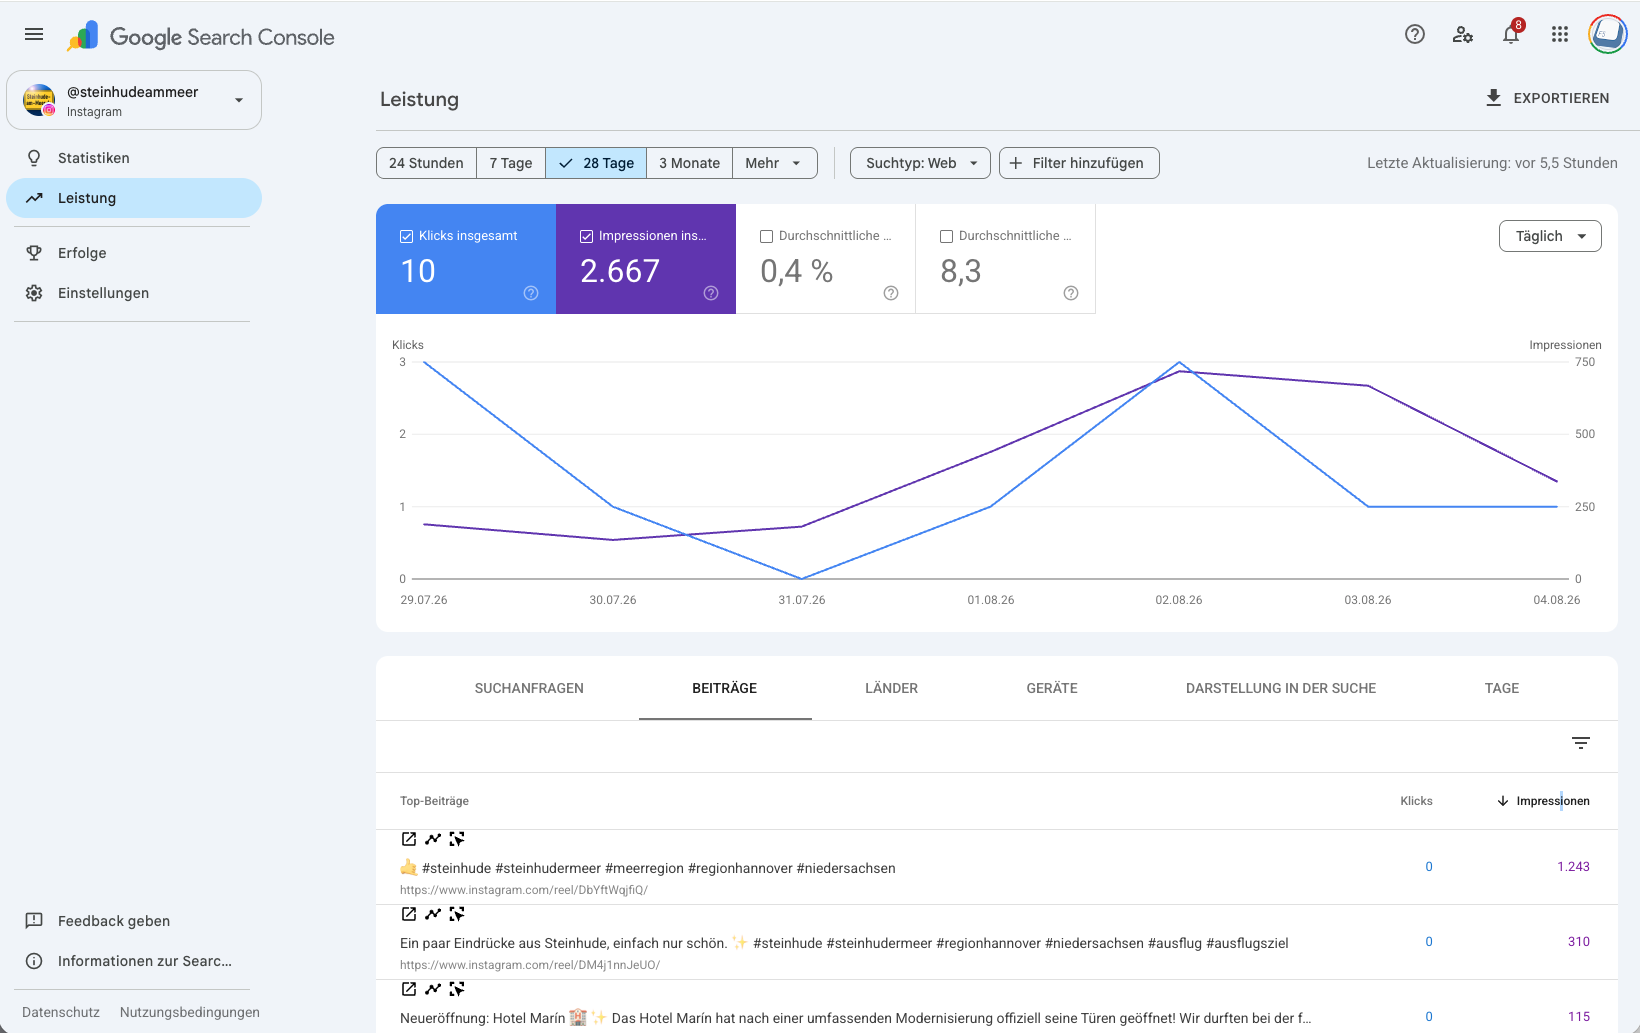
Task: Open Statistiken in the sidebar
Action: tap(134, 158)
